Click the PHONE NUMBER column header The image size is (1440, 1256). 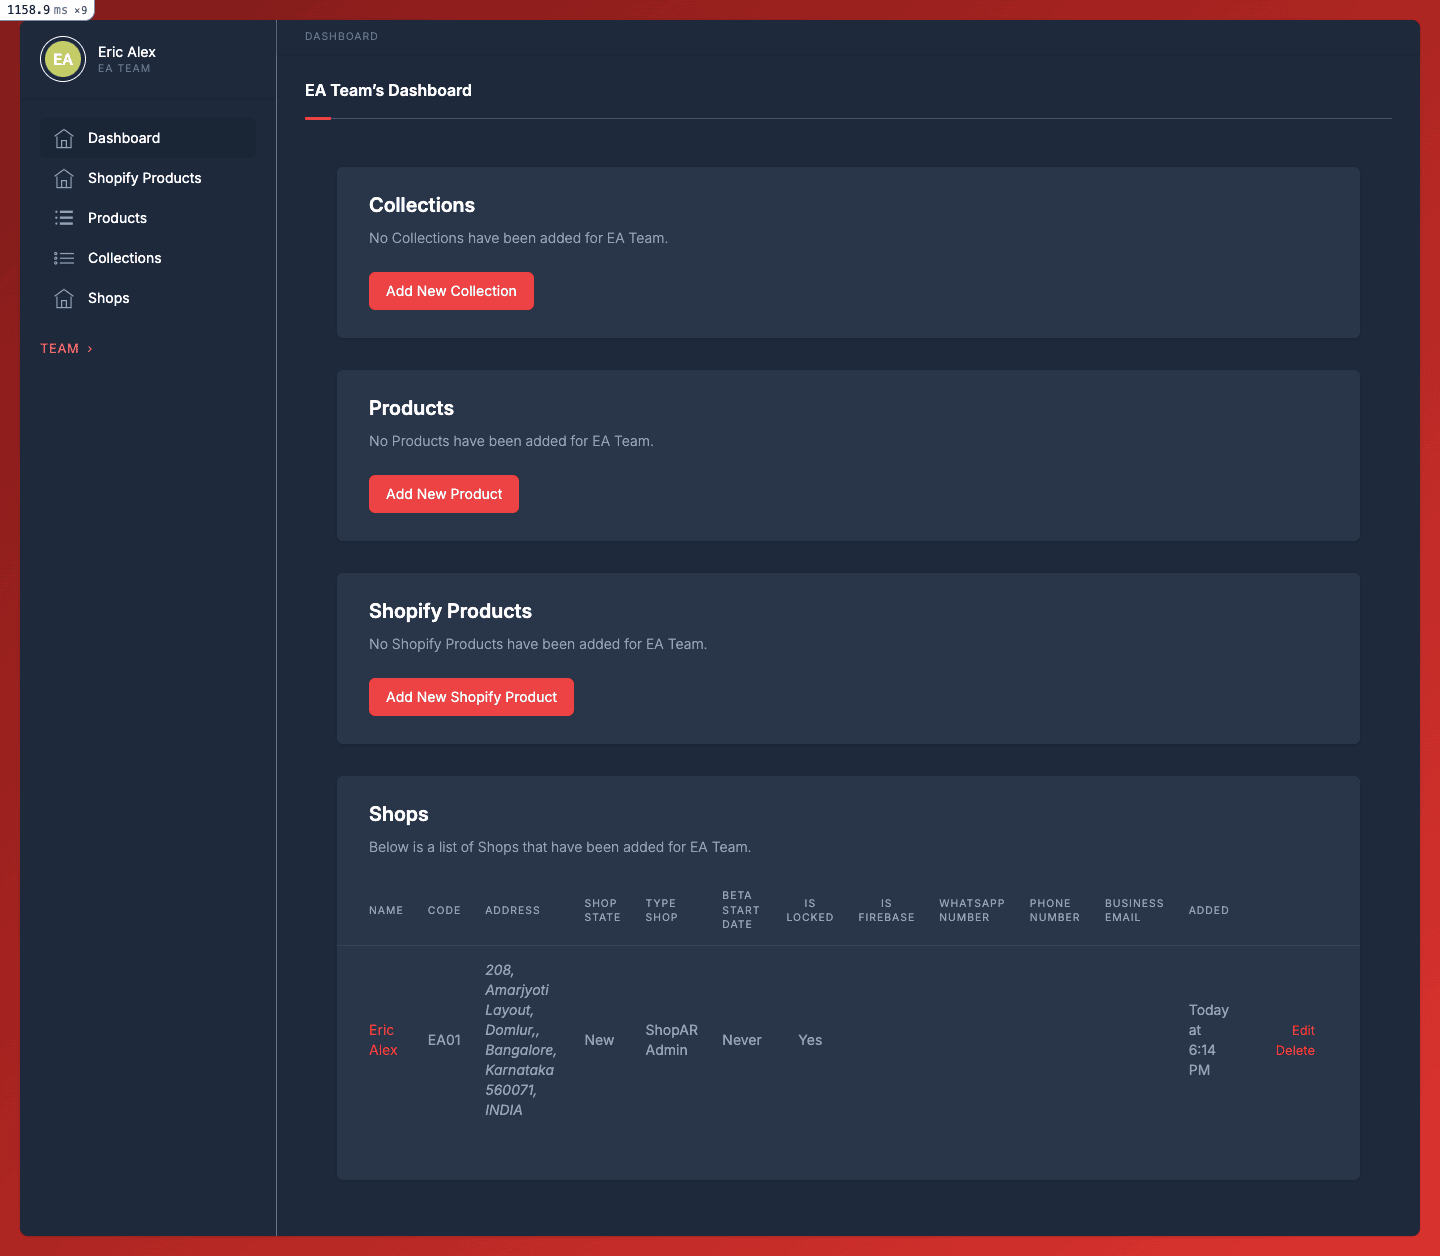click(x=1055, y=910)
